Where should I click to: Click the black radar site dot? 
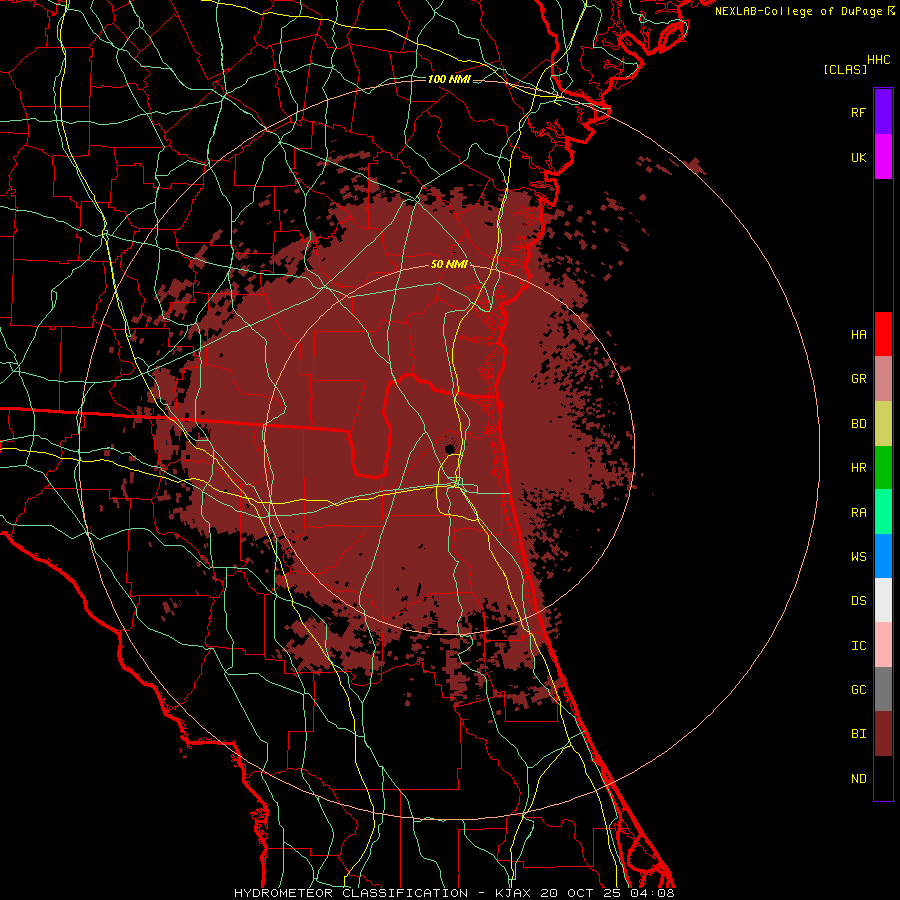pyautogui.click(x=449, y=448)
